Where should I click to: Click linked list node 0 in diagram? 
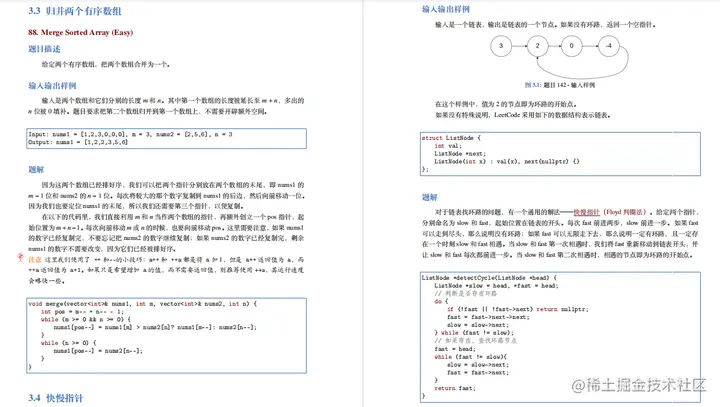572,46
